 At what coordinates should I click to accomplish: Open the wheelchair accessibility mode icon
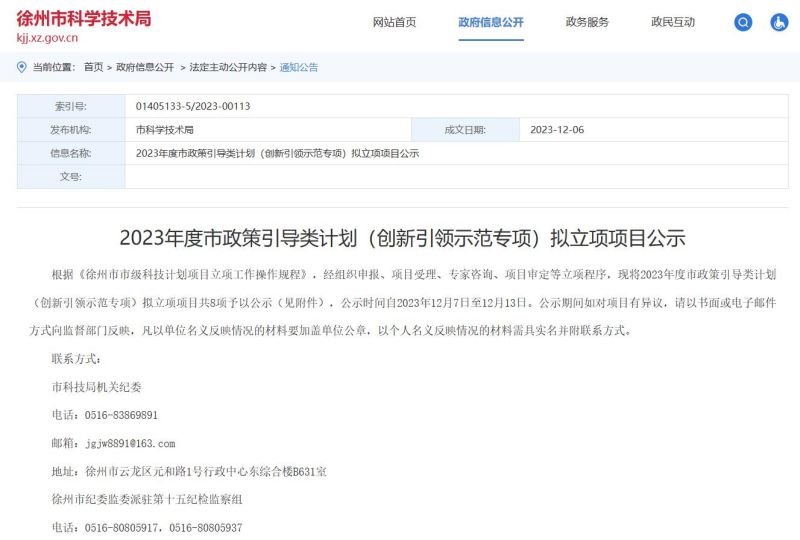point(778,22)
